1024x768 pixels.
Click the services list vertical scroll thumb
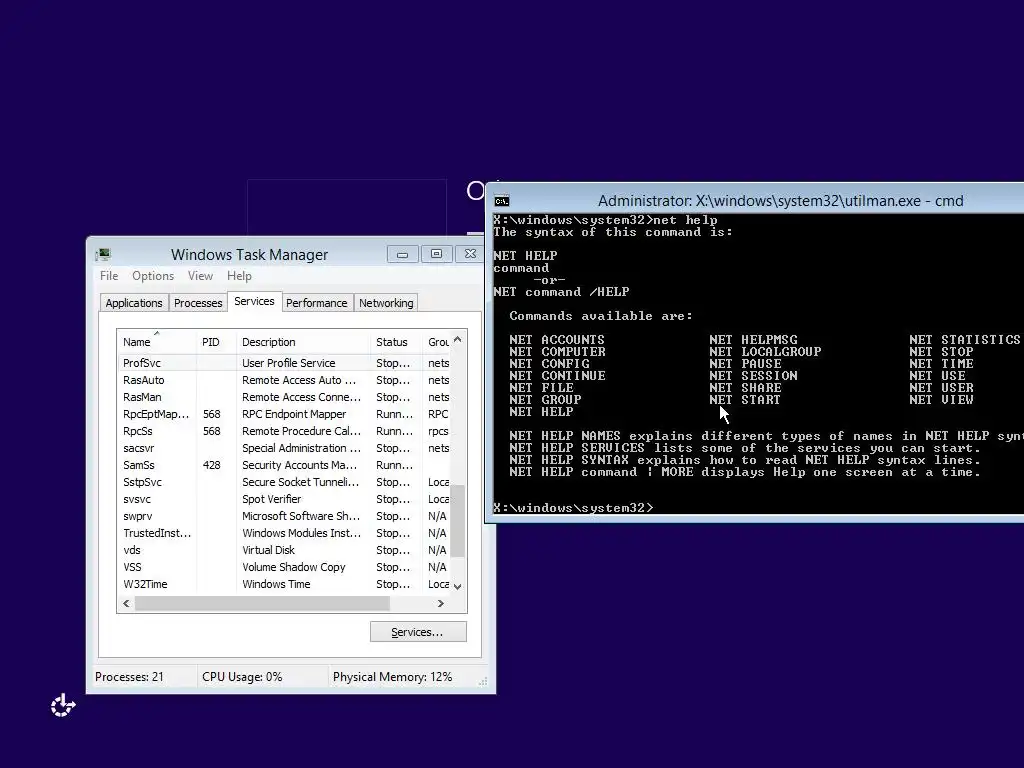point(458,520)
